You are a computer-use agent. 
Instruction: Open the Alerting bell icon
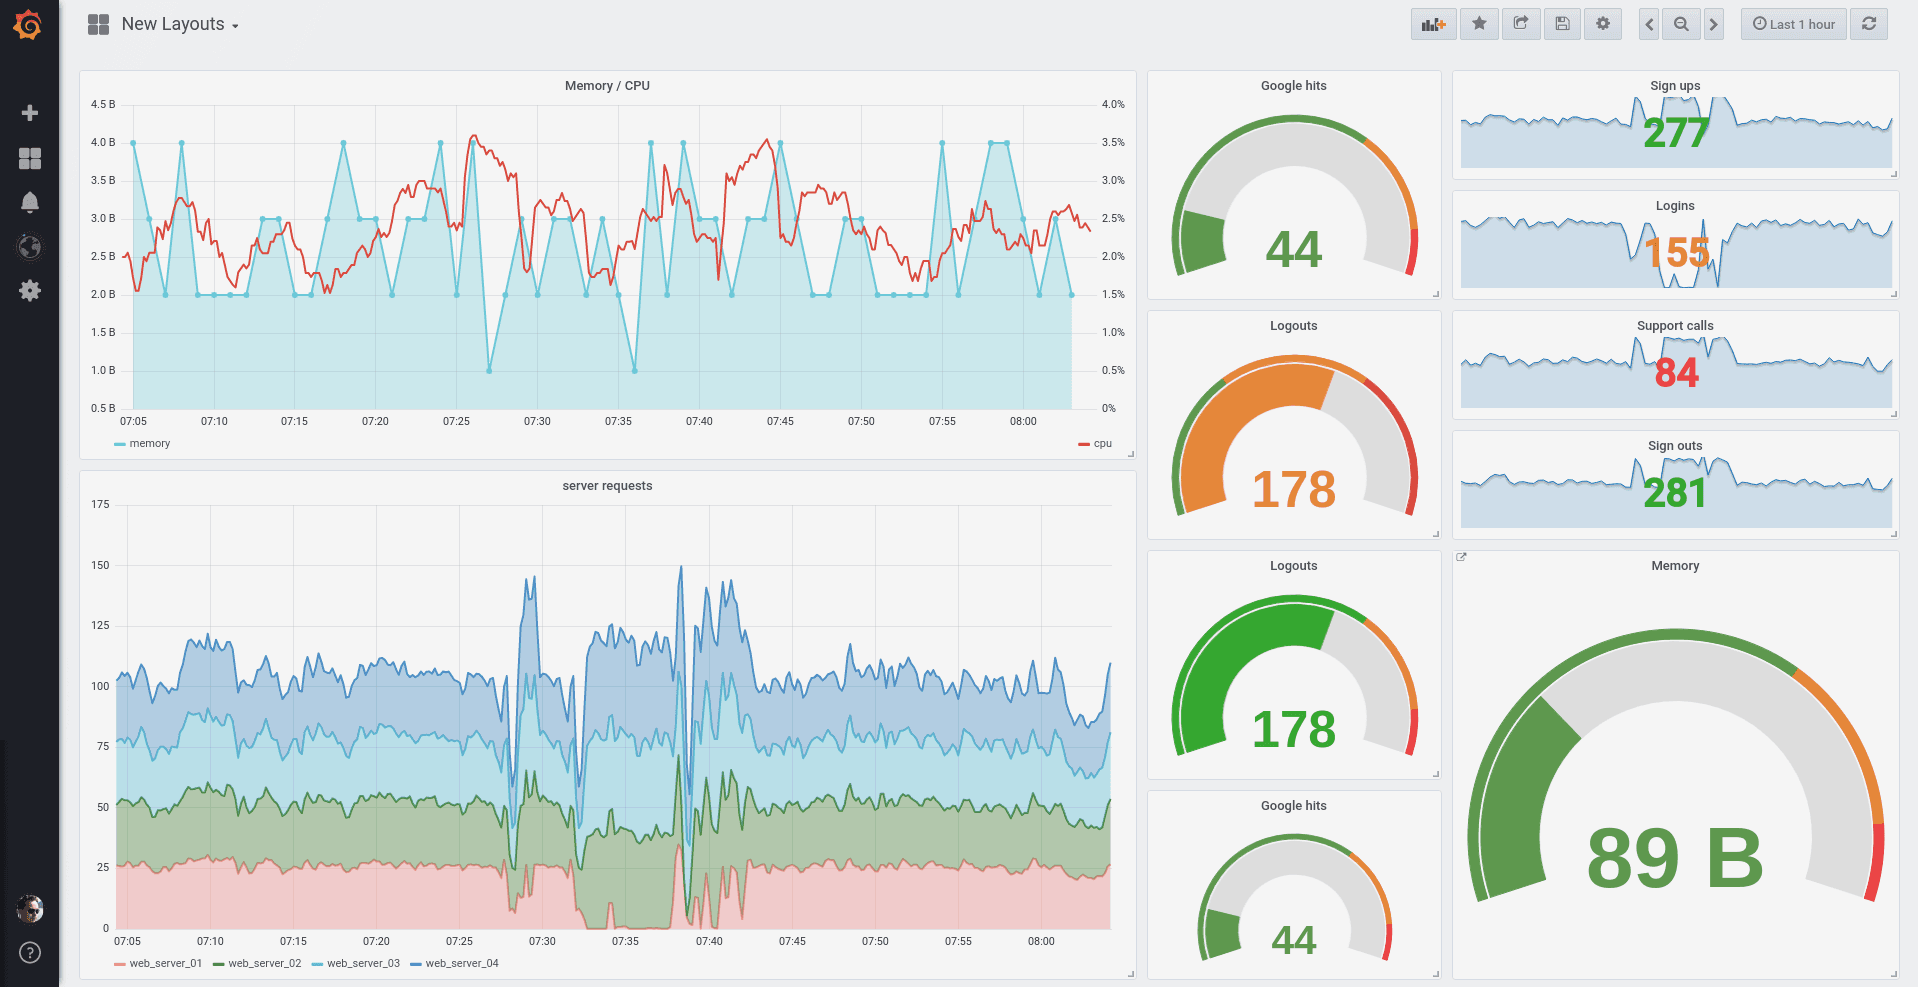[x=30, y=203]
